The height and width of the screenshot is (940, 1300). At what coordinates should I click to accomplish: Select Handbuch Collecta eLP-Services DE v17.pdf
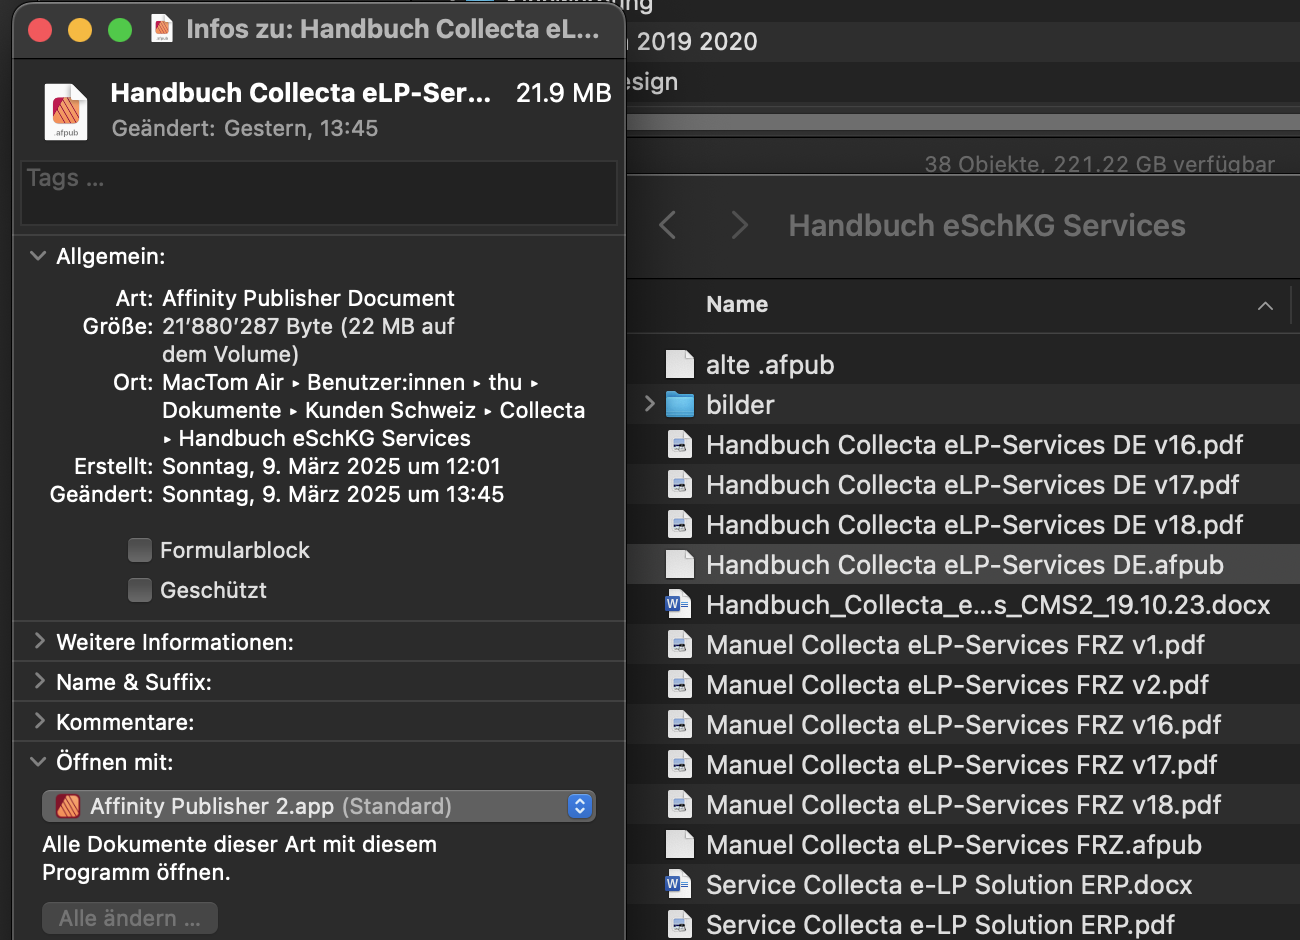[x=972, y=485]
